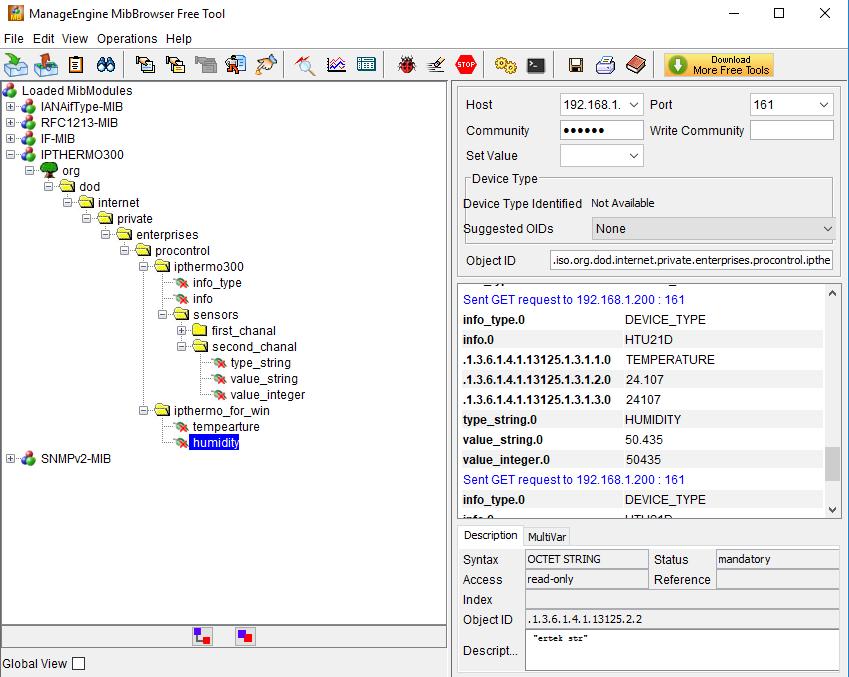This screenshot has width=849, height=677.
Task: Expand the SNMPv2-MIB module
Action: (x=10, y=459)
